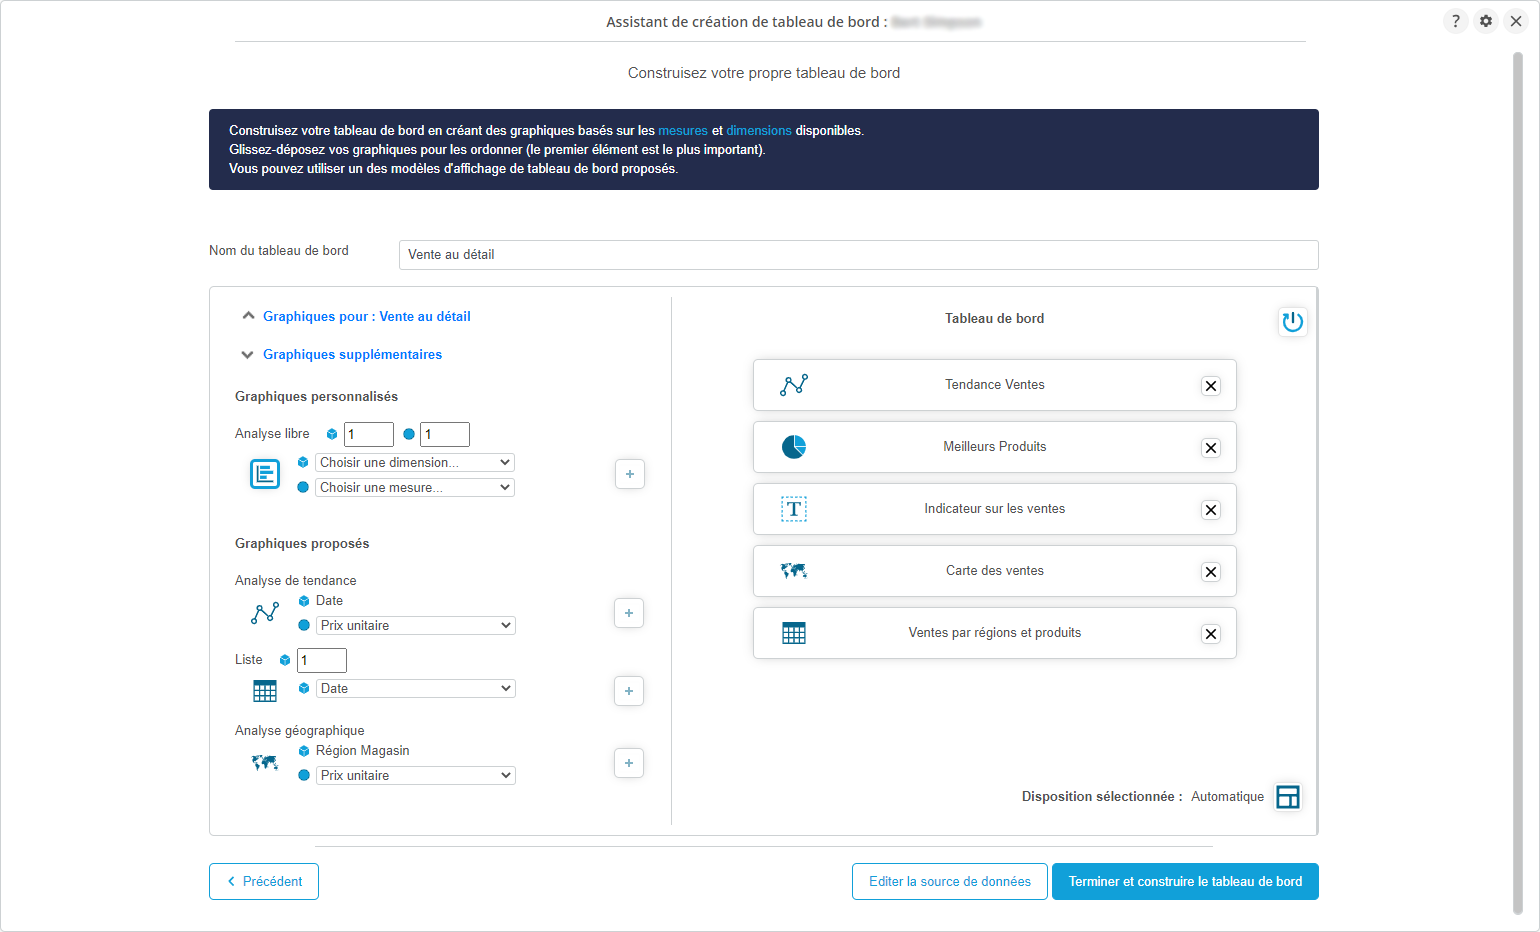Collapse Graphiques pour : Vente au détail section
Image resolution: width=1540 pixels, height=932 pixels.
[356, 316]
